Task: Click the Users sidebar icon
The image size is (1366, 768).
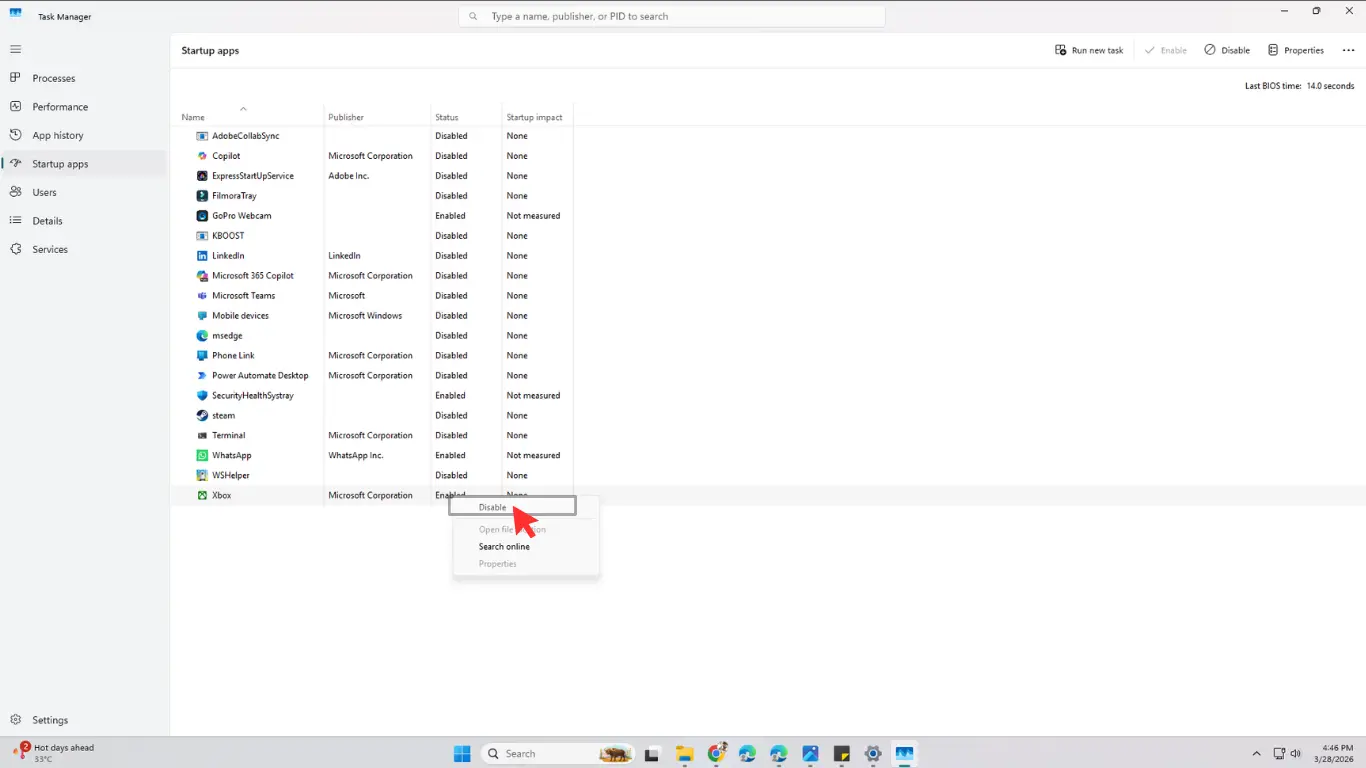Action: click(x=15, y=192)
